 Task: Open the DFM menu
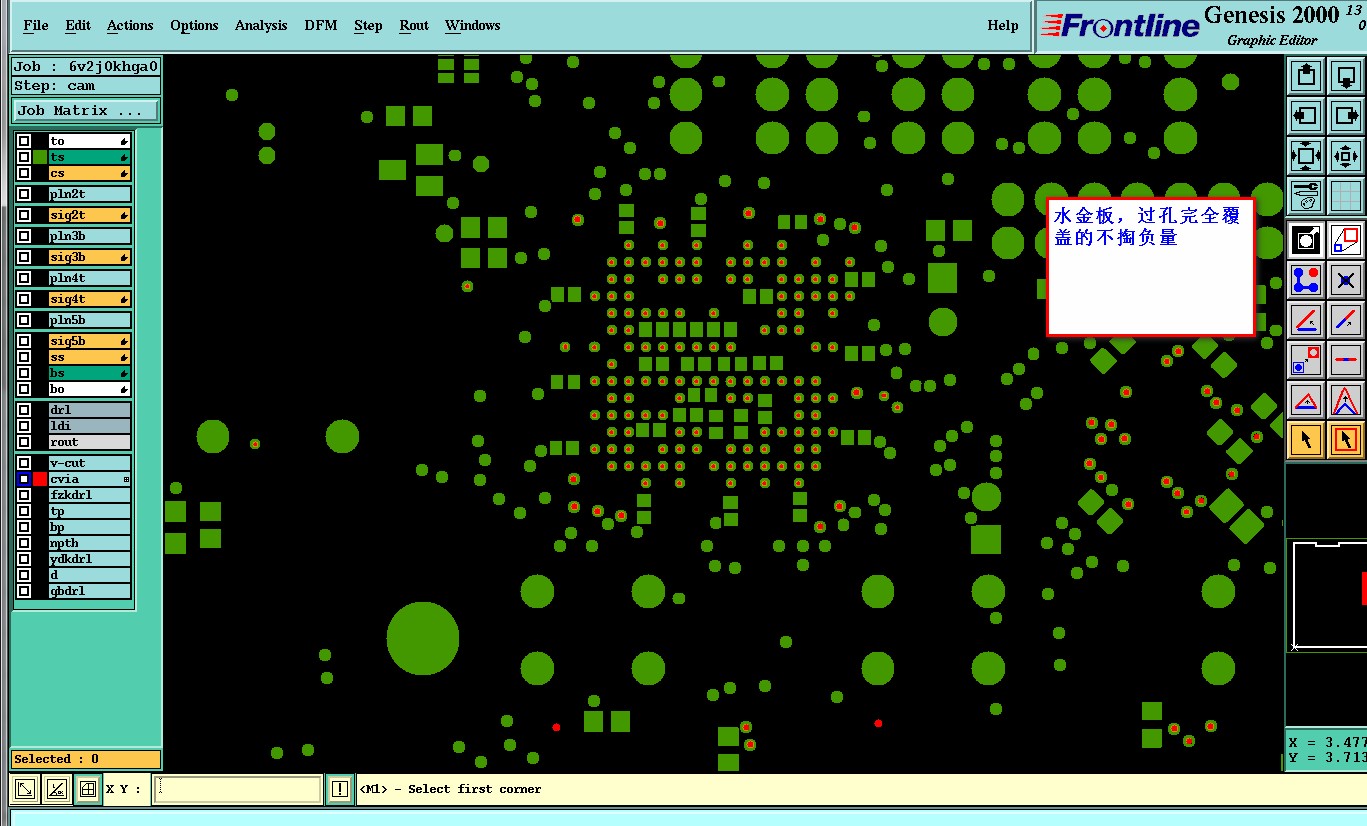point(321,25)
